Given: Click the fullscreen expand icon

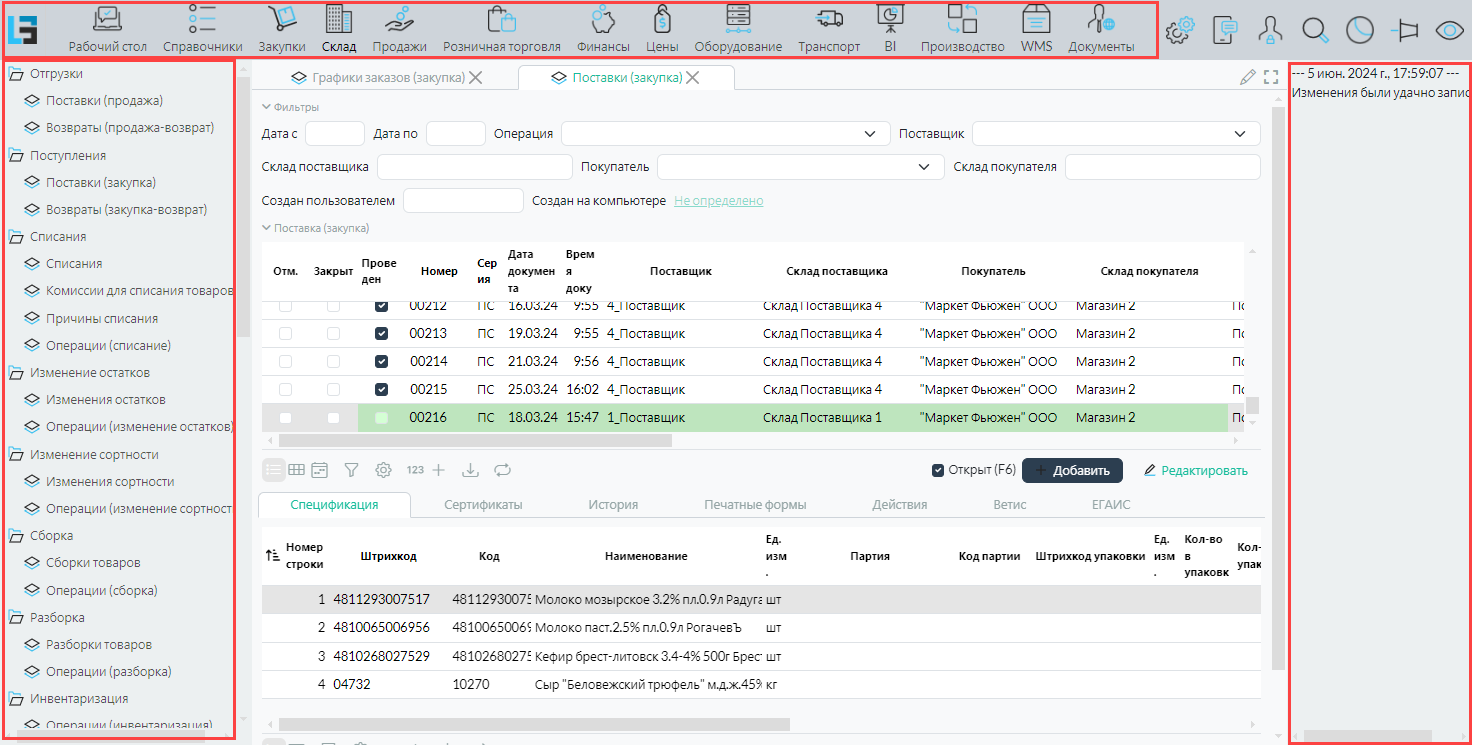Looking at the screenshot, I should pos(1271,77).
